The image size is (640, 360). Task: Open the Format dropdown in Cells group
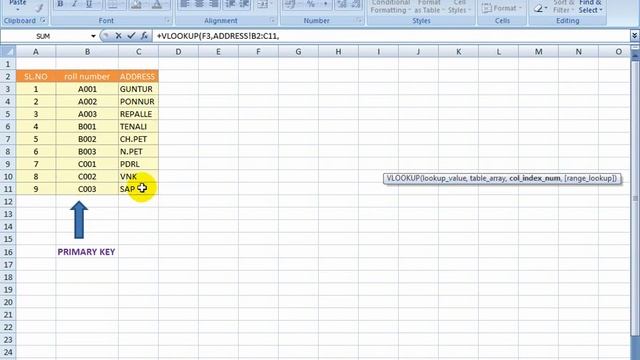[502, 8]
